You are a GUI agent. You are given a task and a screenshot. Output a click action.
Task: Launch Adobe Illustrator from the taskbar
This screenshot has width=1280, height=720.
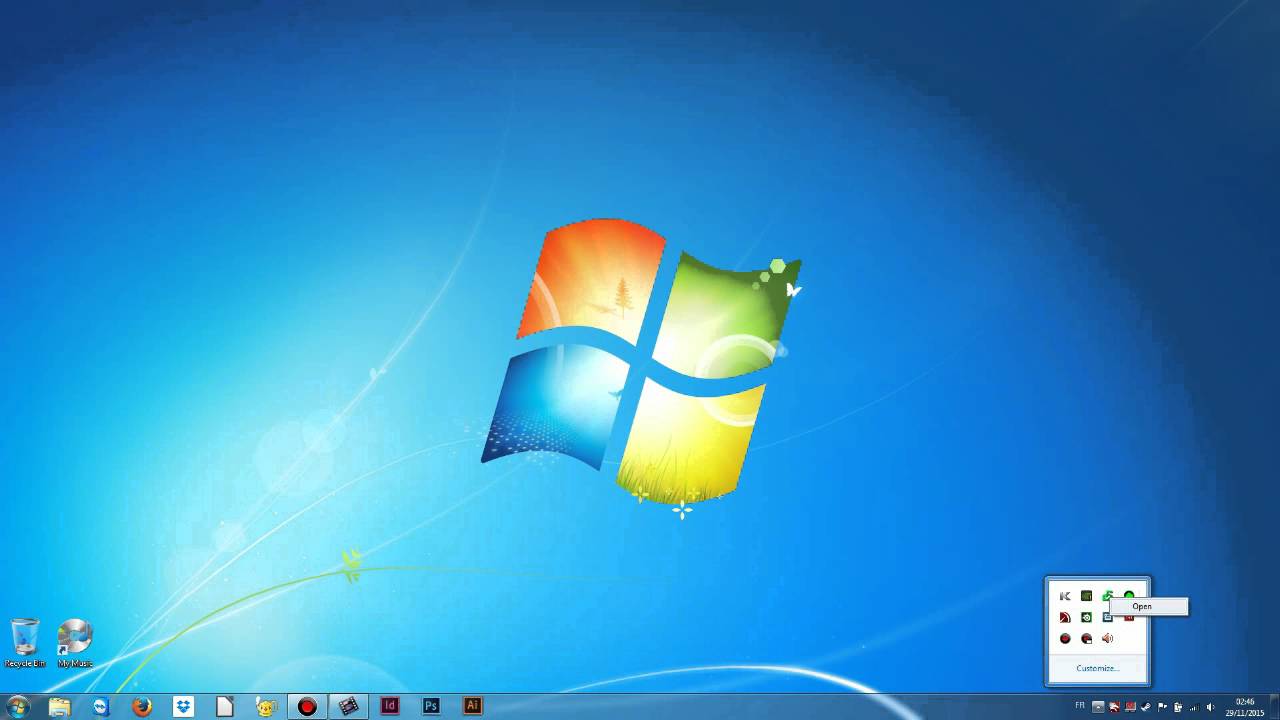coord(472,706)
